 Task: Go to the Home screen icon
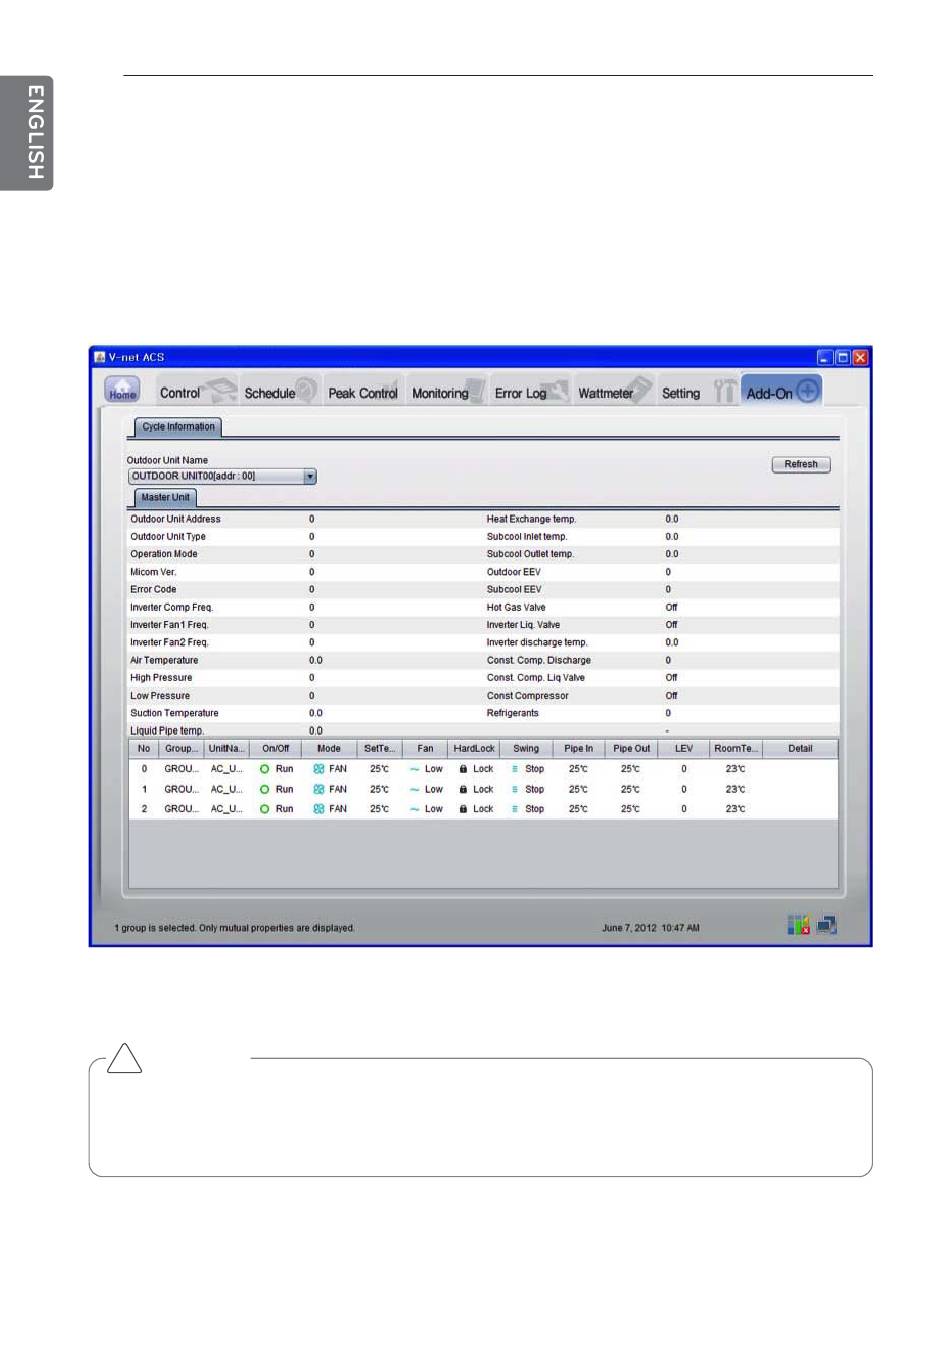tap(122, 390)
